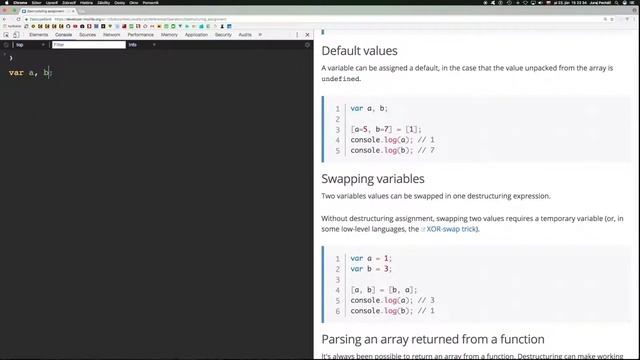
Task: Click code line 'console.log(a); // 3'
Action: coord(392,300)
